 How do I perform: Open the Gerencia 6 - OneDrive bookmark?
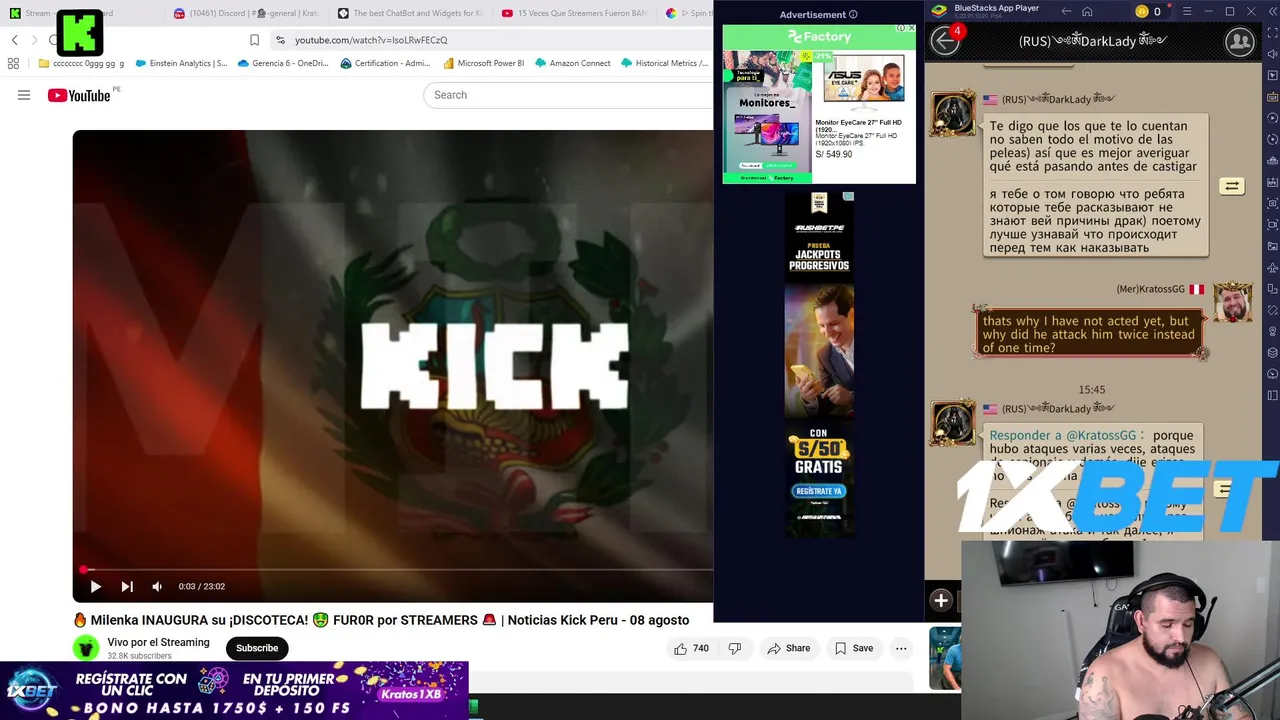pos(283,63)
